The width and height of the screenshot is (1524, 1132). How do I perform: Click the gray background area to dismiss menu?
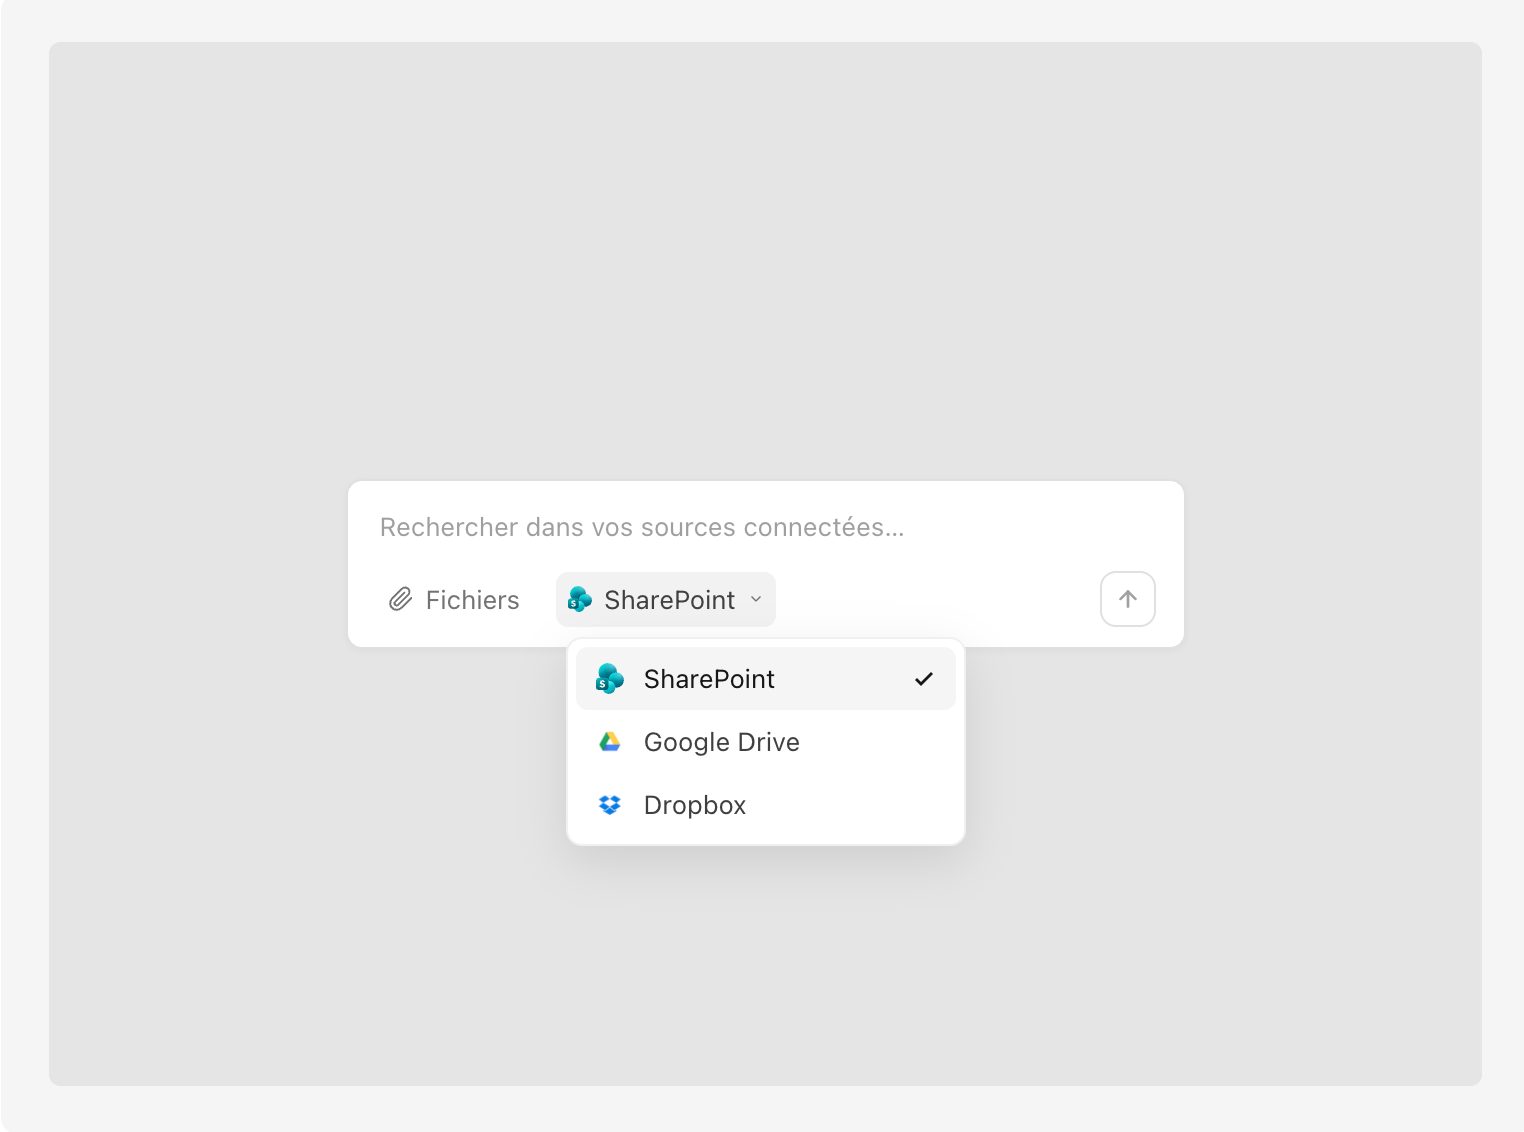[x=765, y=250]
